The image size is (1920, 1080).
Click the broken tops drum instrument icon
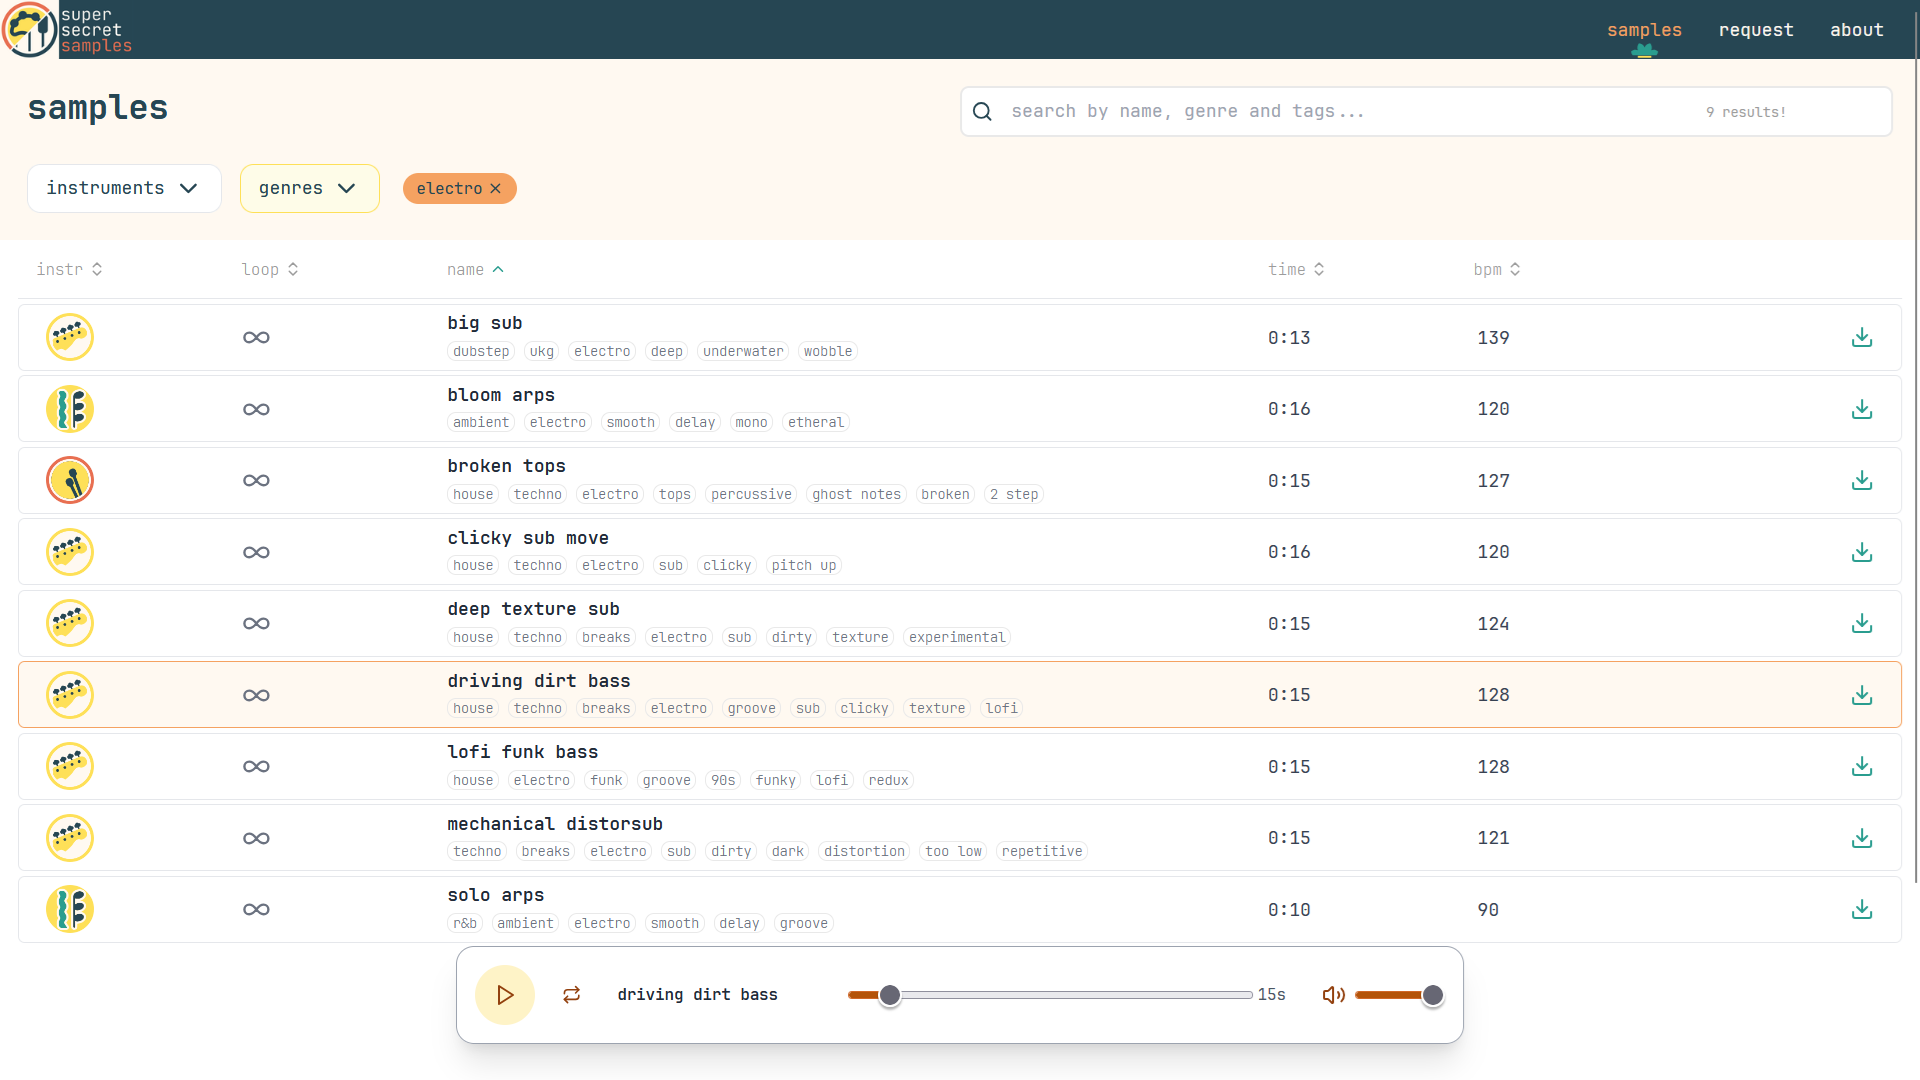(70, 480)
